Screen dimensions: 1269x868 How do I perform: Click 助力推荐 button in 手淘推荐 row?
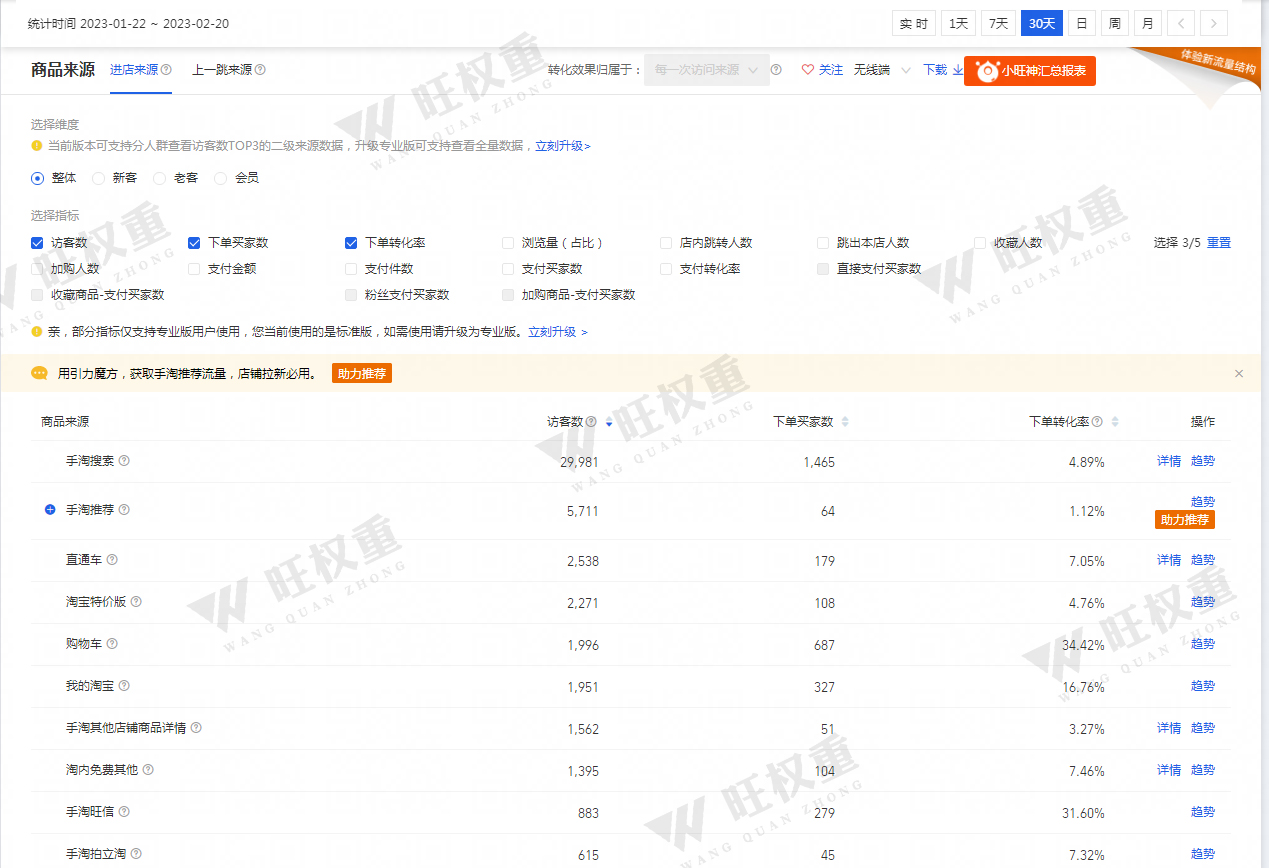(1185, 520)
